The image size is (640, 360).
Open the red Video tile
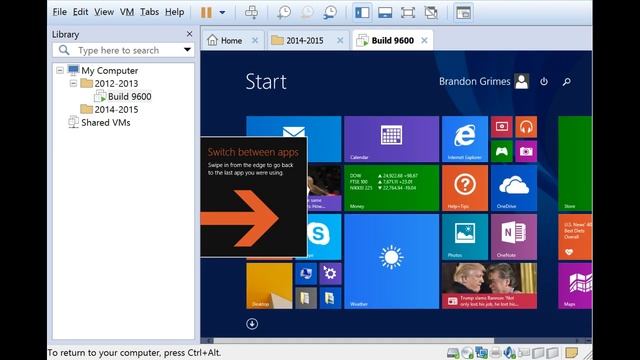[502, 127]
